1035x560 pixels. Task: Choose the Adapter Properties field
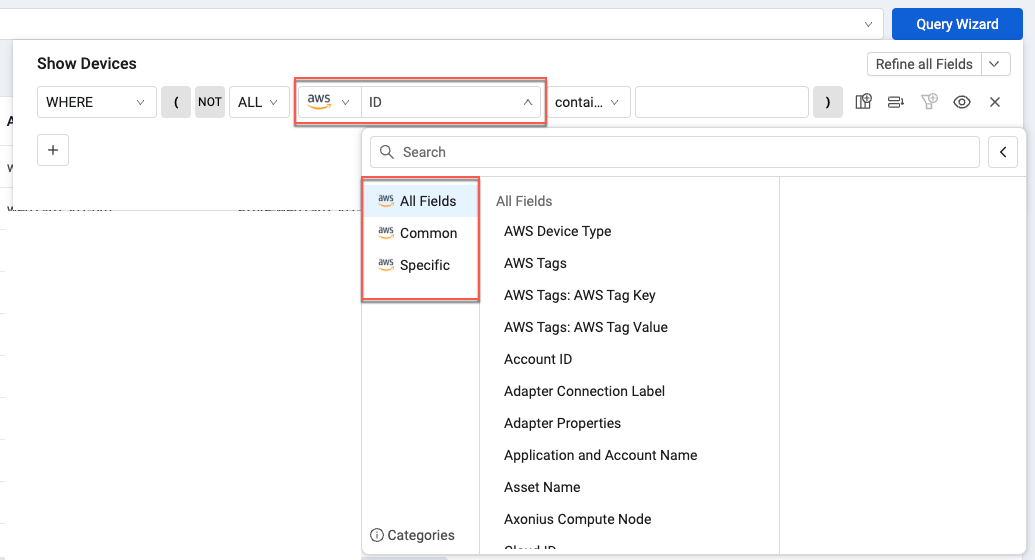[x=562, y=423]
